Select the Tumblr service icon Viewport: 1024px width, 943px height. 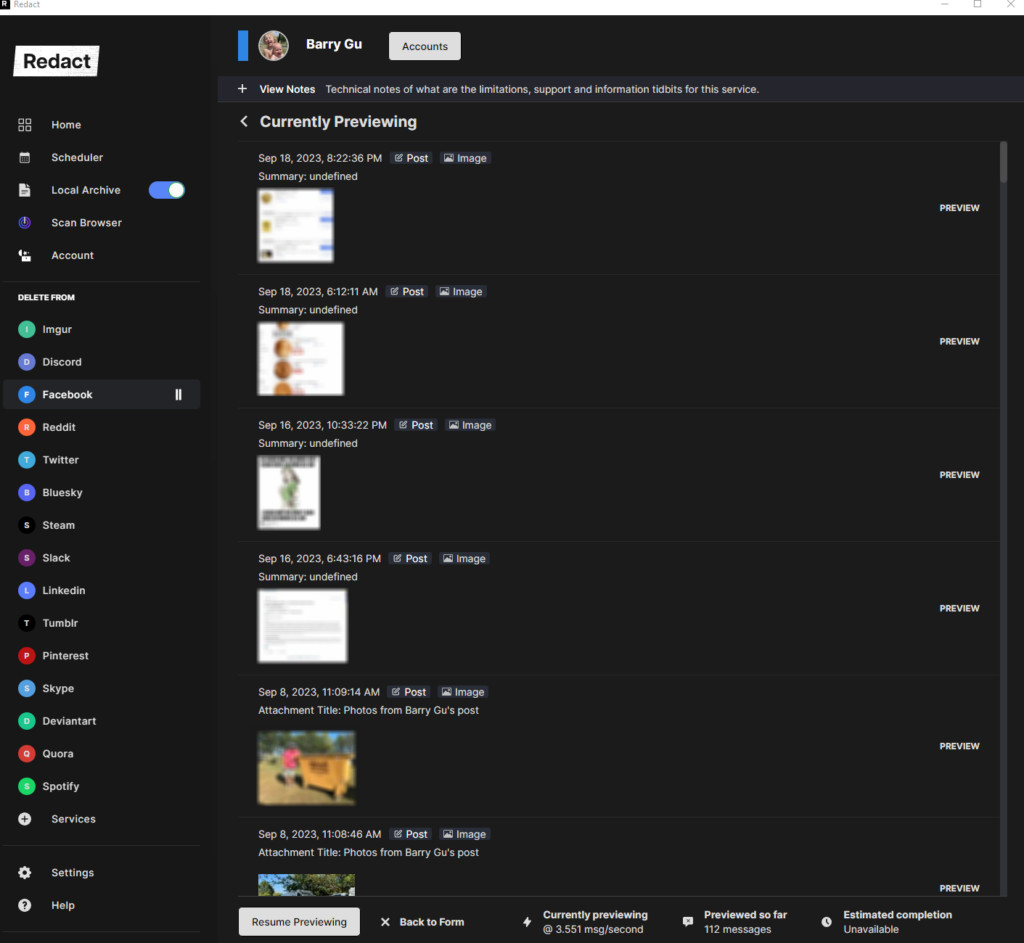click(27, 623)
